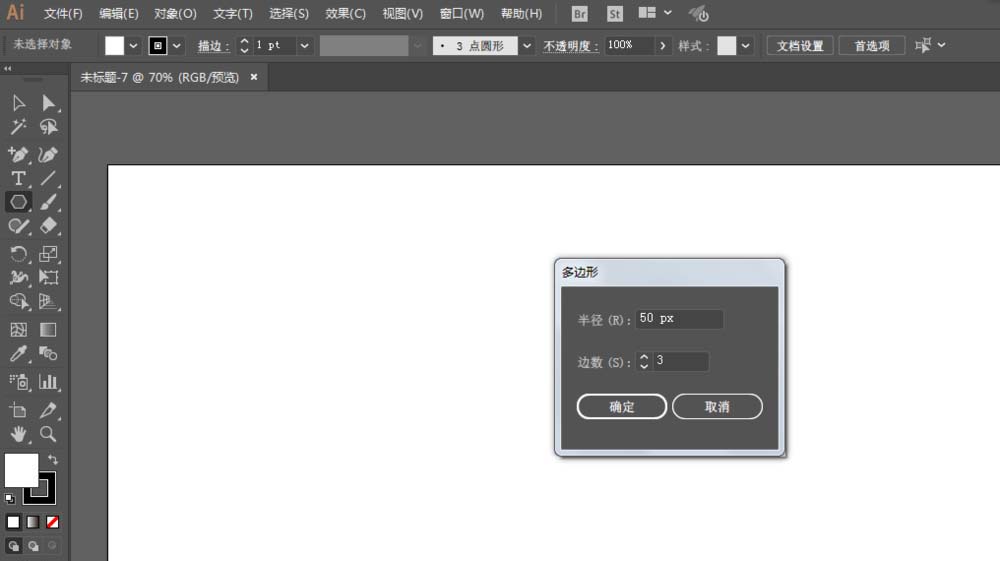
Task: Open the 对象(O) menu
Action: (x=175, y=13)
